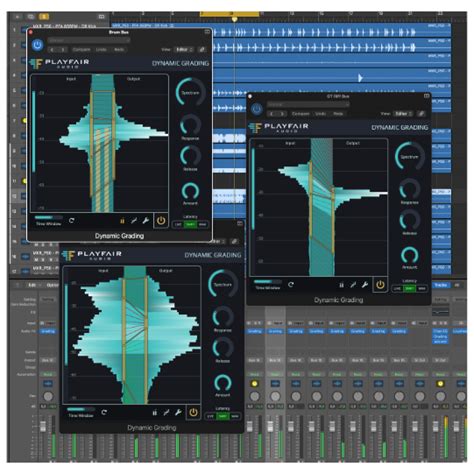This screenshot has width=474, height=474.
Task: Click the Release knob in Drum Bus plugin
Action: [x=190, y=156]
